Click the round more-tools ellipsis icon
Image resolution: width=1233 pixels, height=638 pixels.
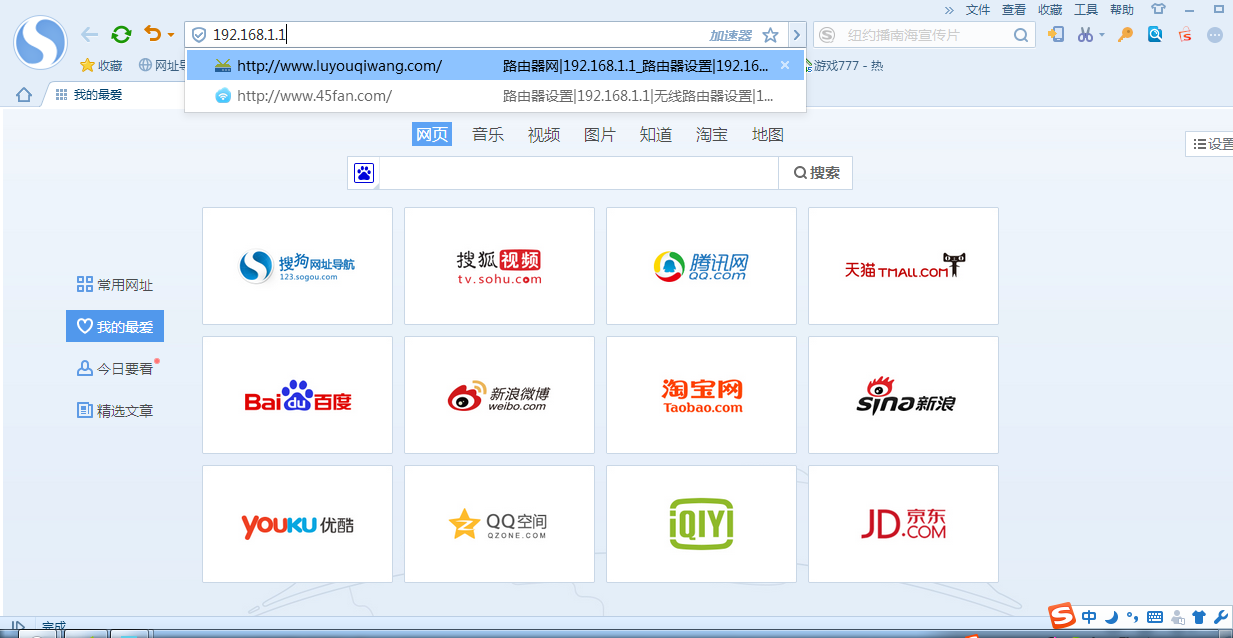coord(1215,34)
